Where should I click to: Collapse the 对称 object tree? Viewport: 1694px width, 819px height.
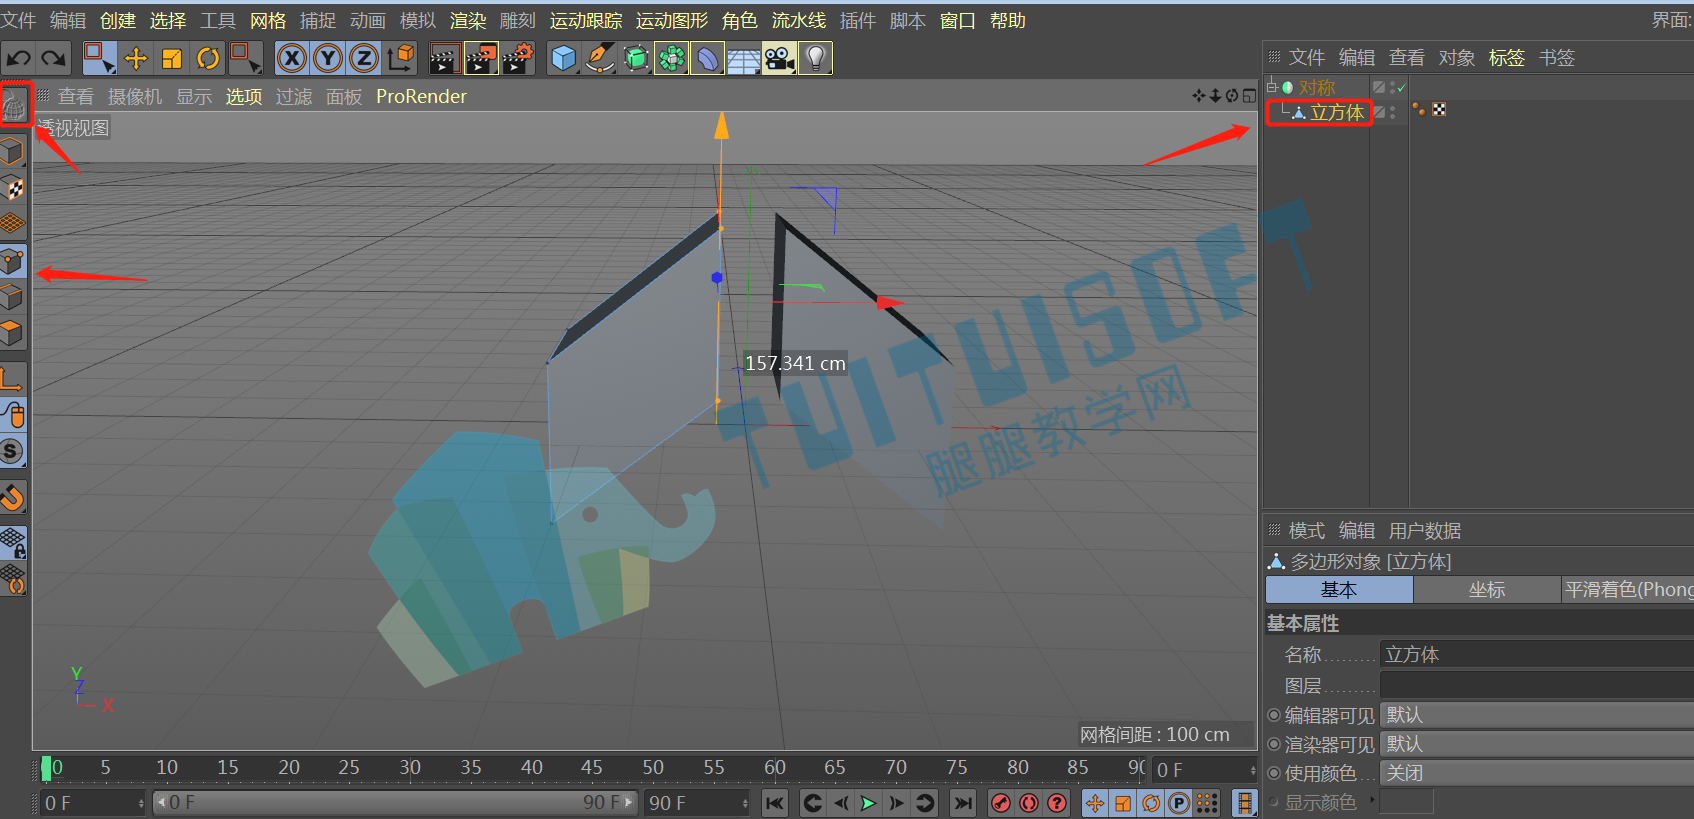click(1271, 87)
